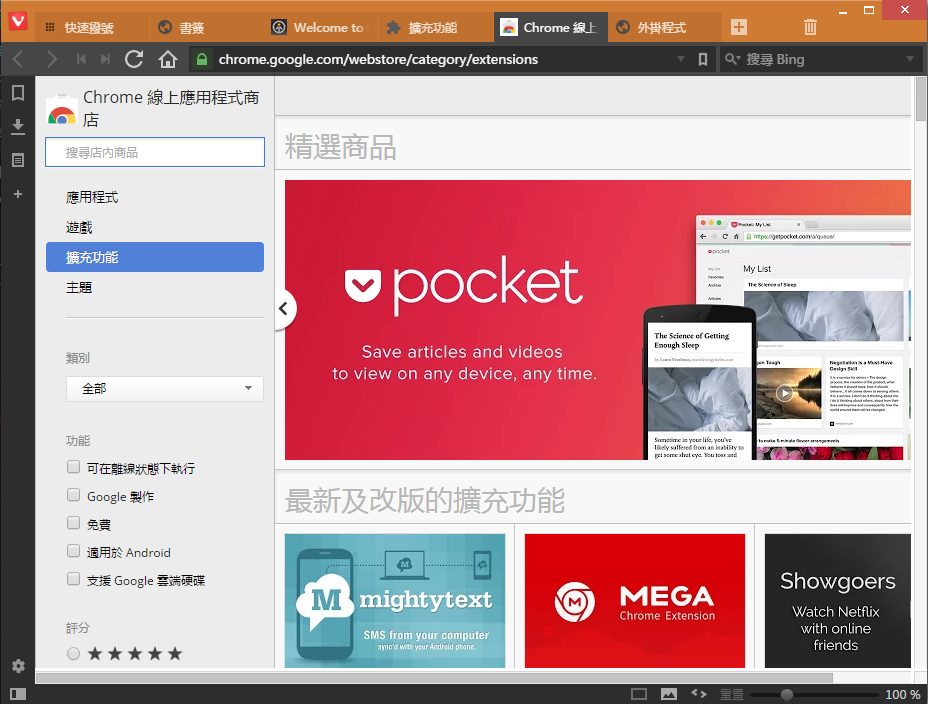Viewport: 928px width, 704px height.
Task: Click the 重置 zoom reset button
Action: (x=732, y=695)
